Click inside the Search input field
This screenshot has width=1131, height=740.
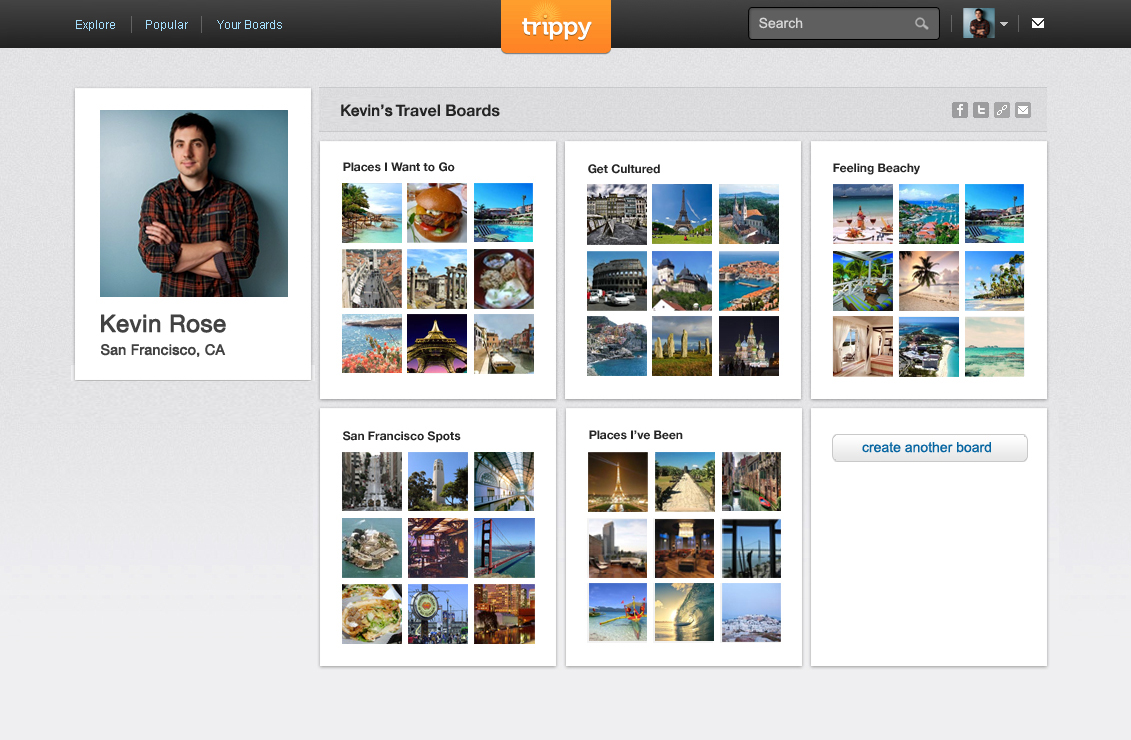click(830, 24)
